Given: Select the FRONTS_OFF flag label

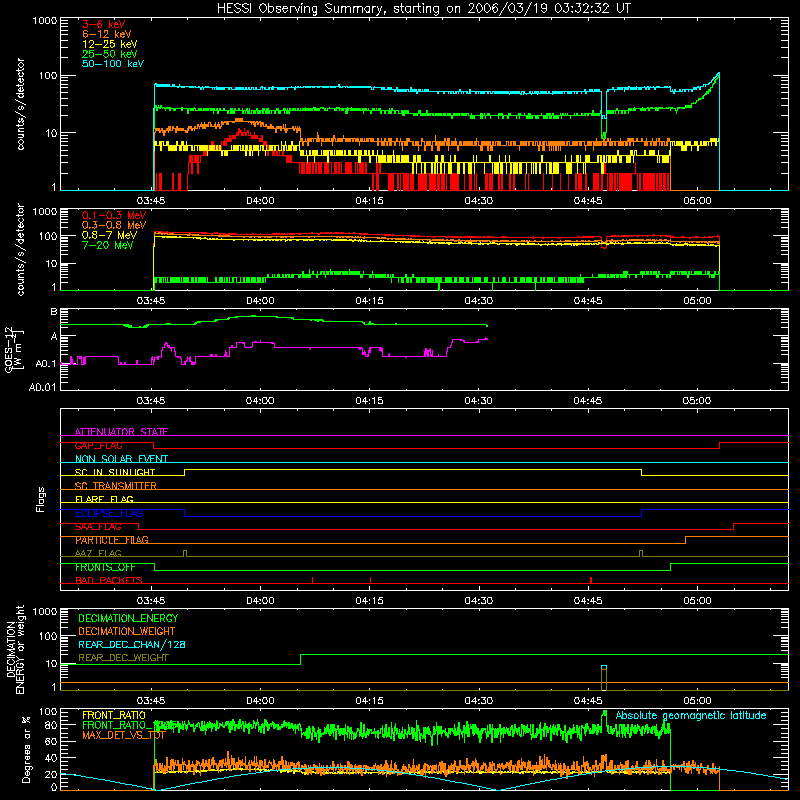Looking at the screenshot, I should coord(105,567).
